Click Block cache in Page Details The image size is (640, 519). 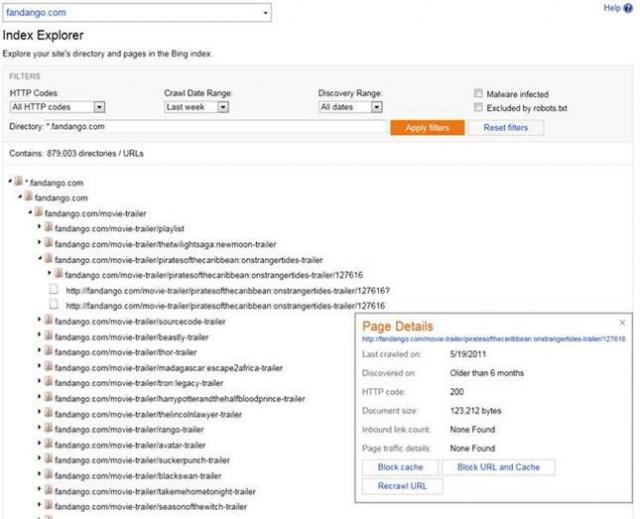[400, 467]
